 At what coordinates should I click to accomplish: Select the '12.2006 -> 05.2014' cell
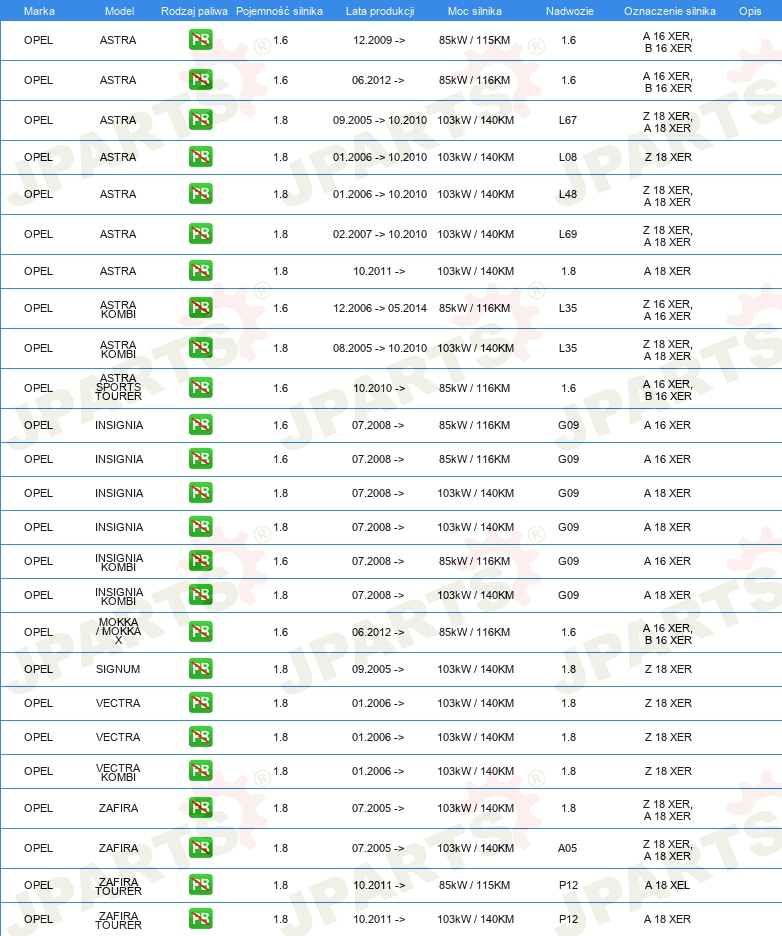coord(380,308)
